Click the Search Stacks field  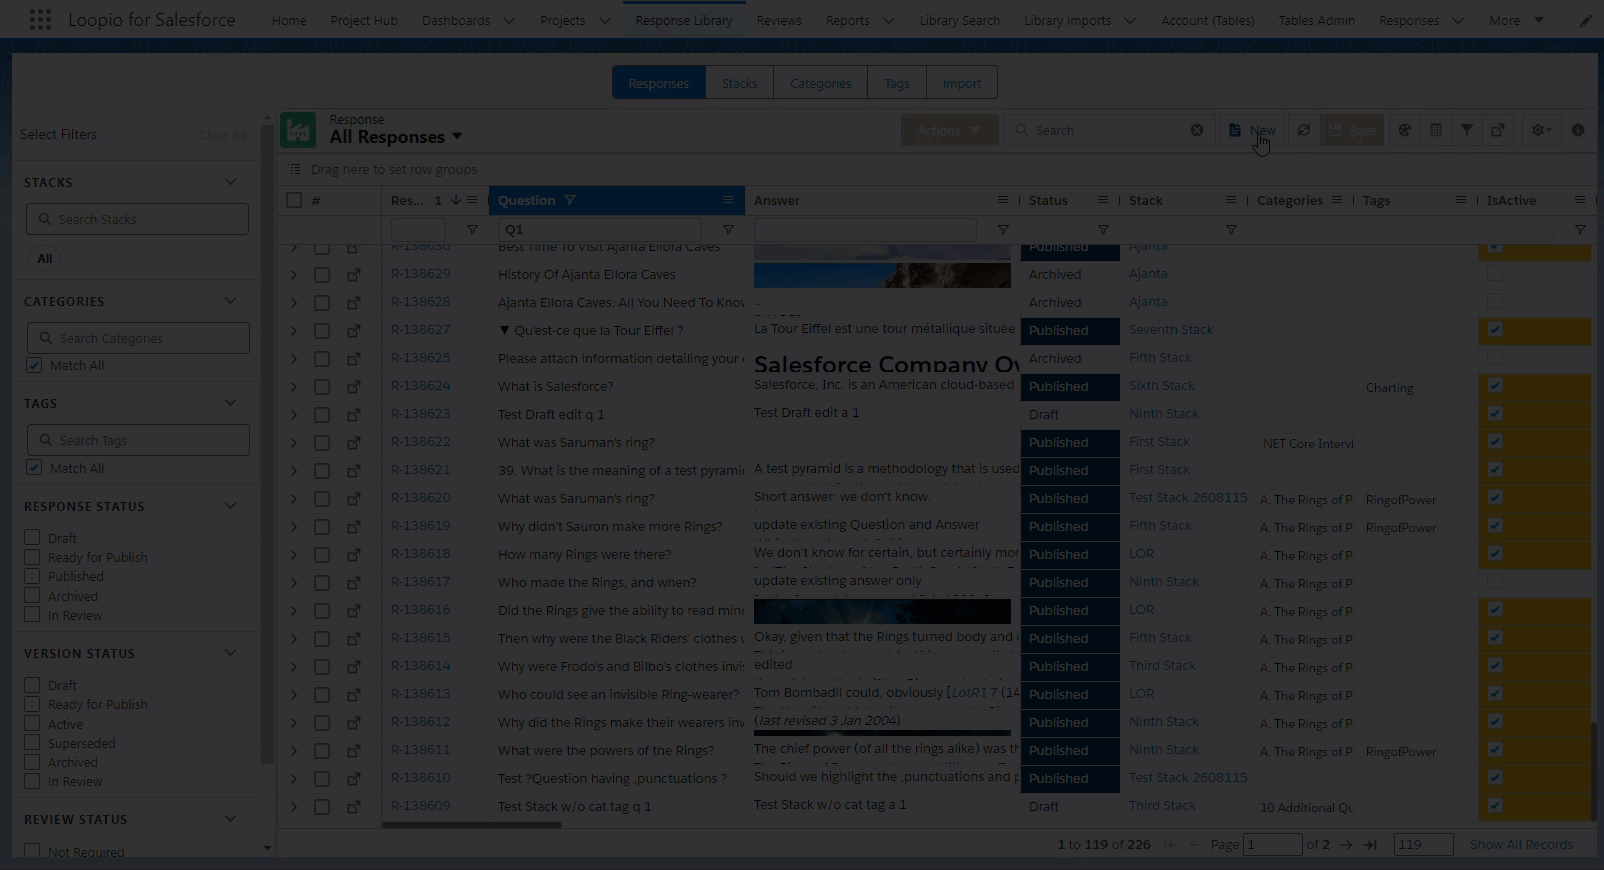138,219
